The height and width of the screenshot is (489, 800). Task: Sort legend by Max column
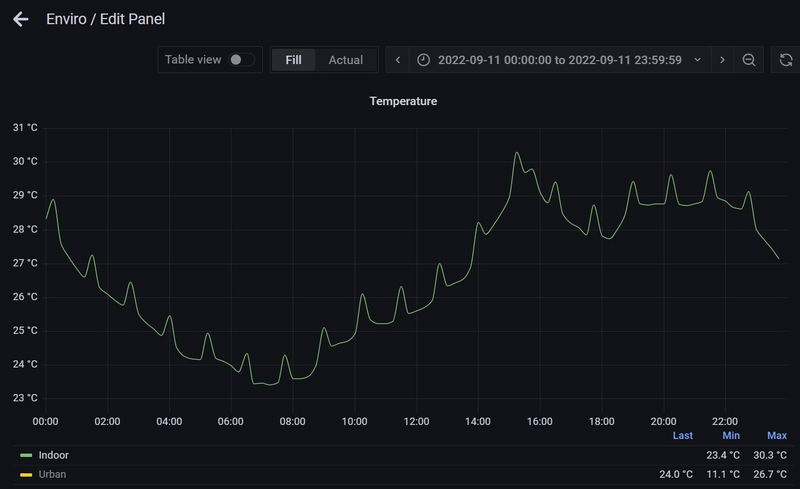(776, 436)
